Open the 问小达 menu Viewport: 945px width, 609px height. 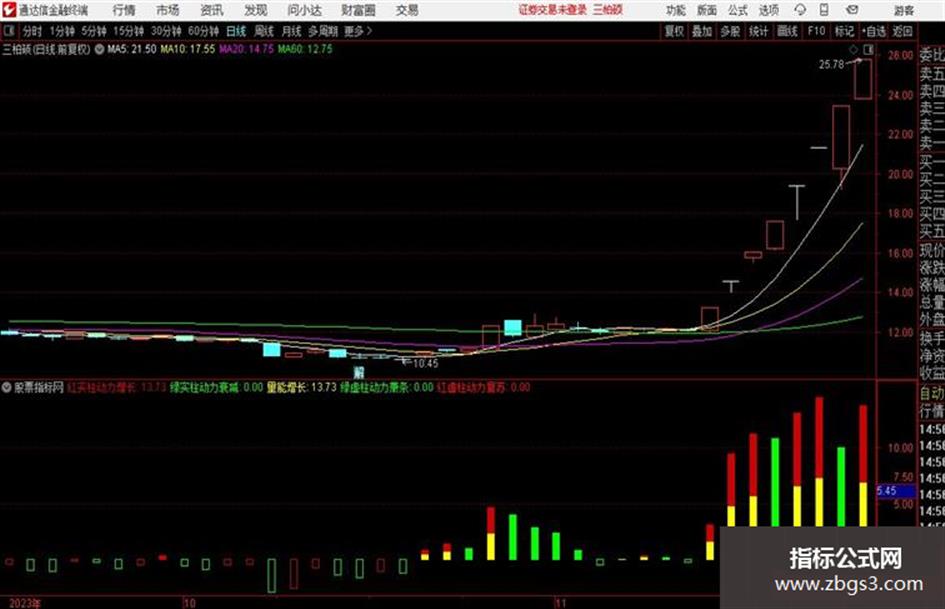click(304, 10)
